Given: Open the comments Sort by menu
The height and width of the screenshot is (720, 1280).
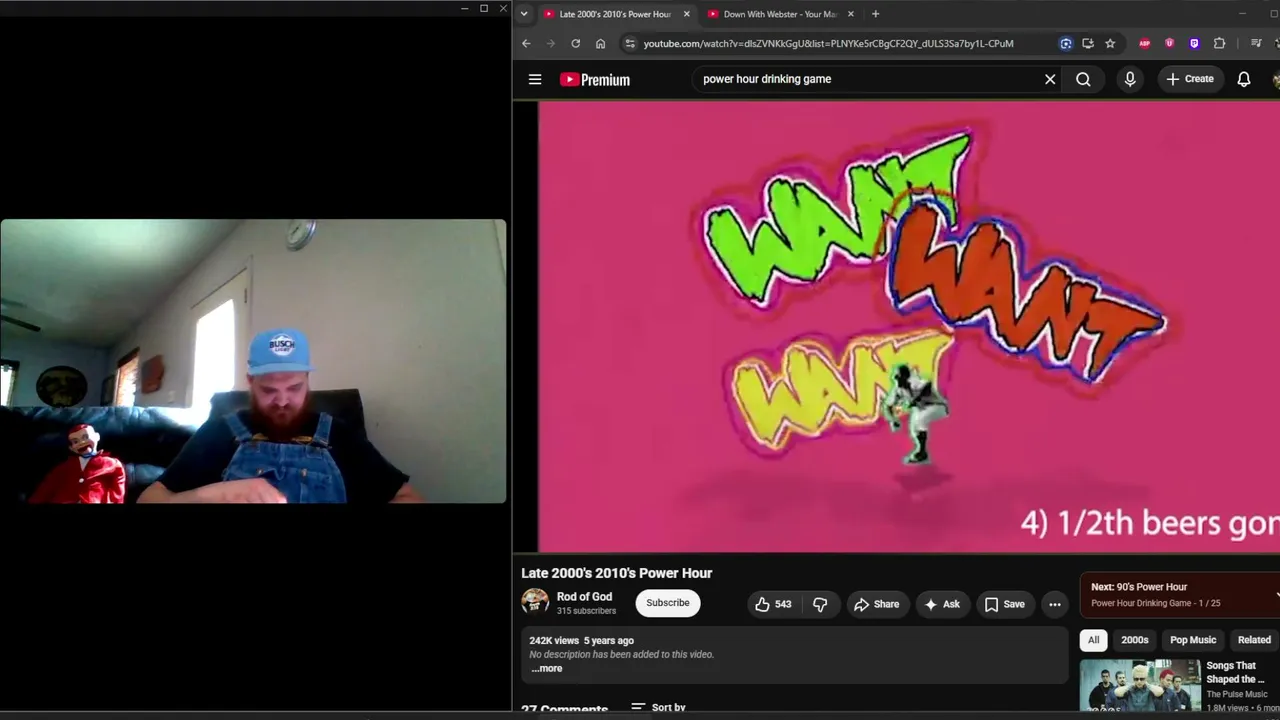Looking at the screenshot, I should click(x=658, y=707).
